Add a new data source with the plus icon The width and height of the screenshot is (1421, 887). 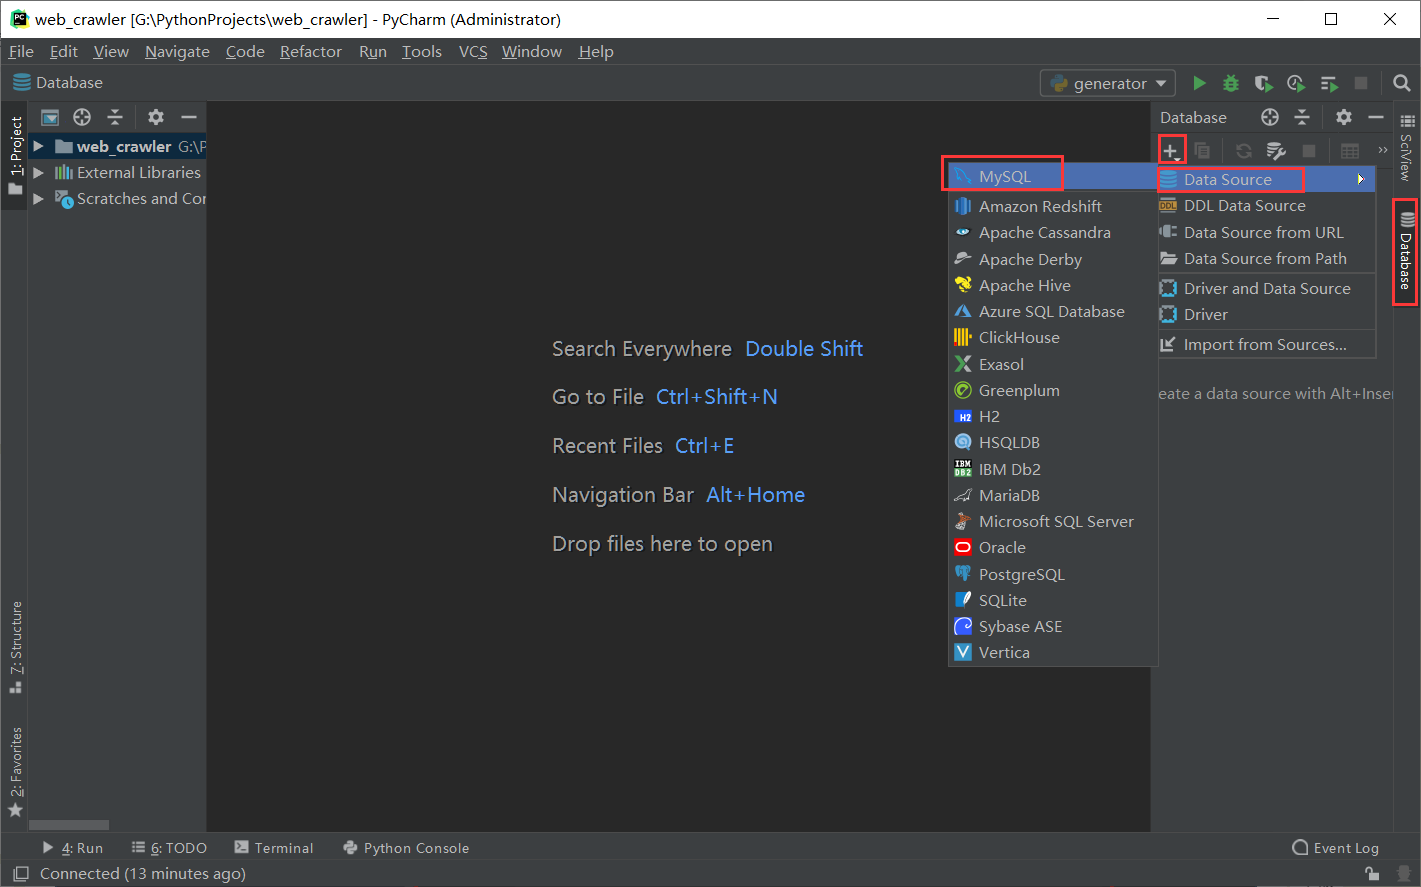[1171, 149]
